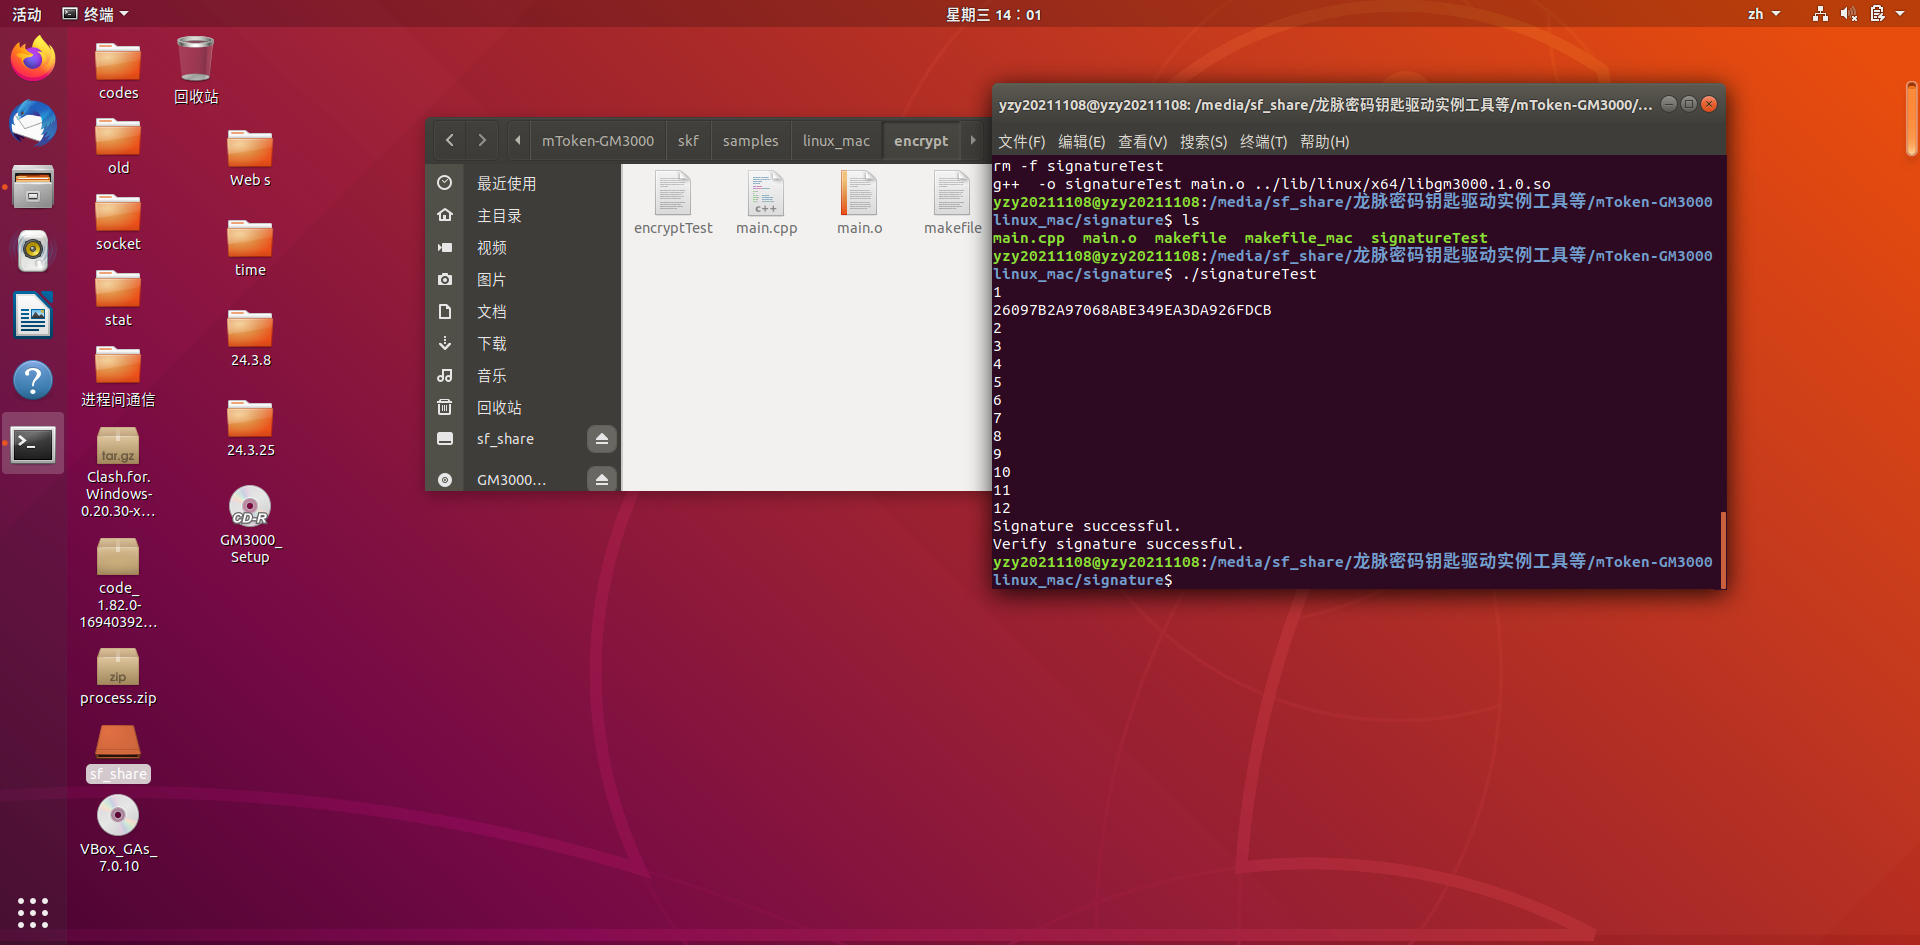
Task: Click the network status icon in top bar
Action: [x=1820, y=14]
